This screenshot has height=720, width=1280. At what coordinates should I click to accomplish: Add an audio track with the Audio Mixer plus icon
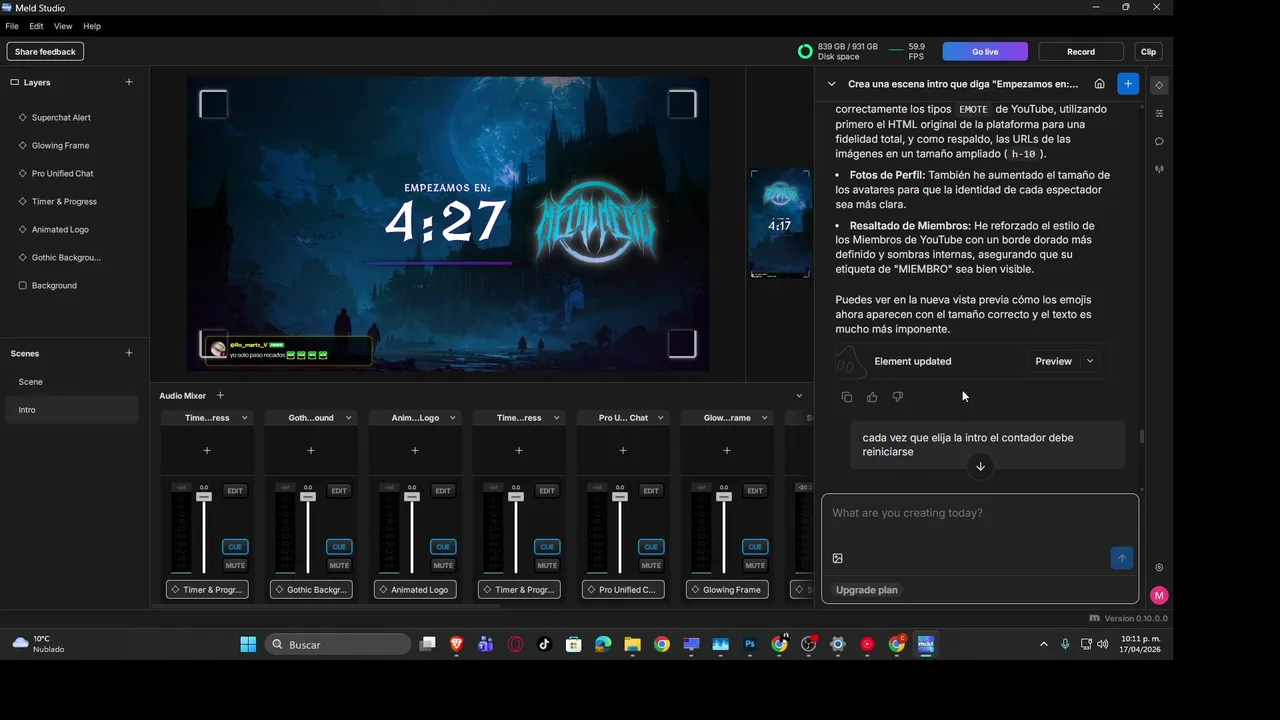point(221,396)
